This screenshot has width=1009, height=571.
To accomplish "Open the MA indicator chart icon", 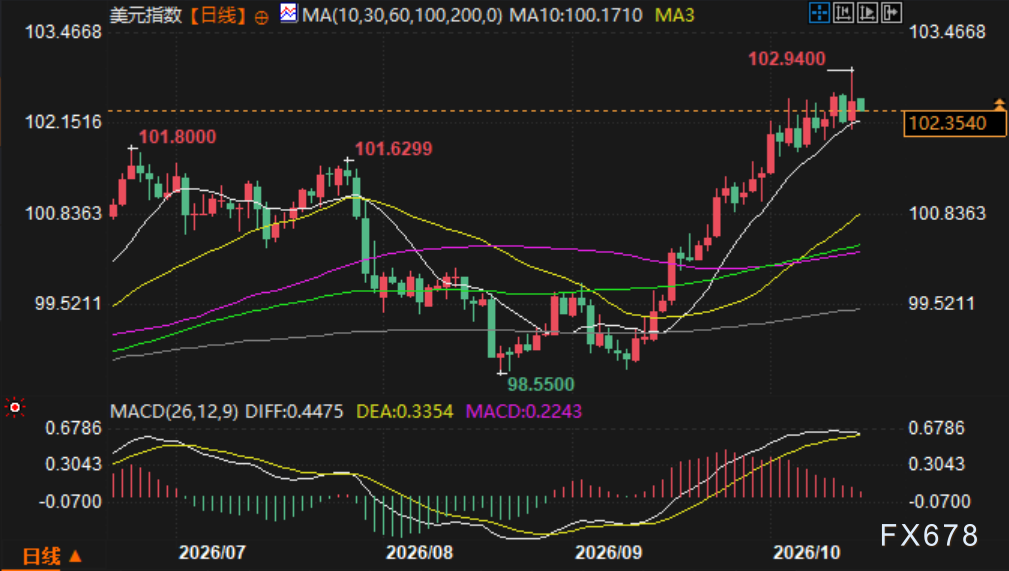I will [289, 13].
